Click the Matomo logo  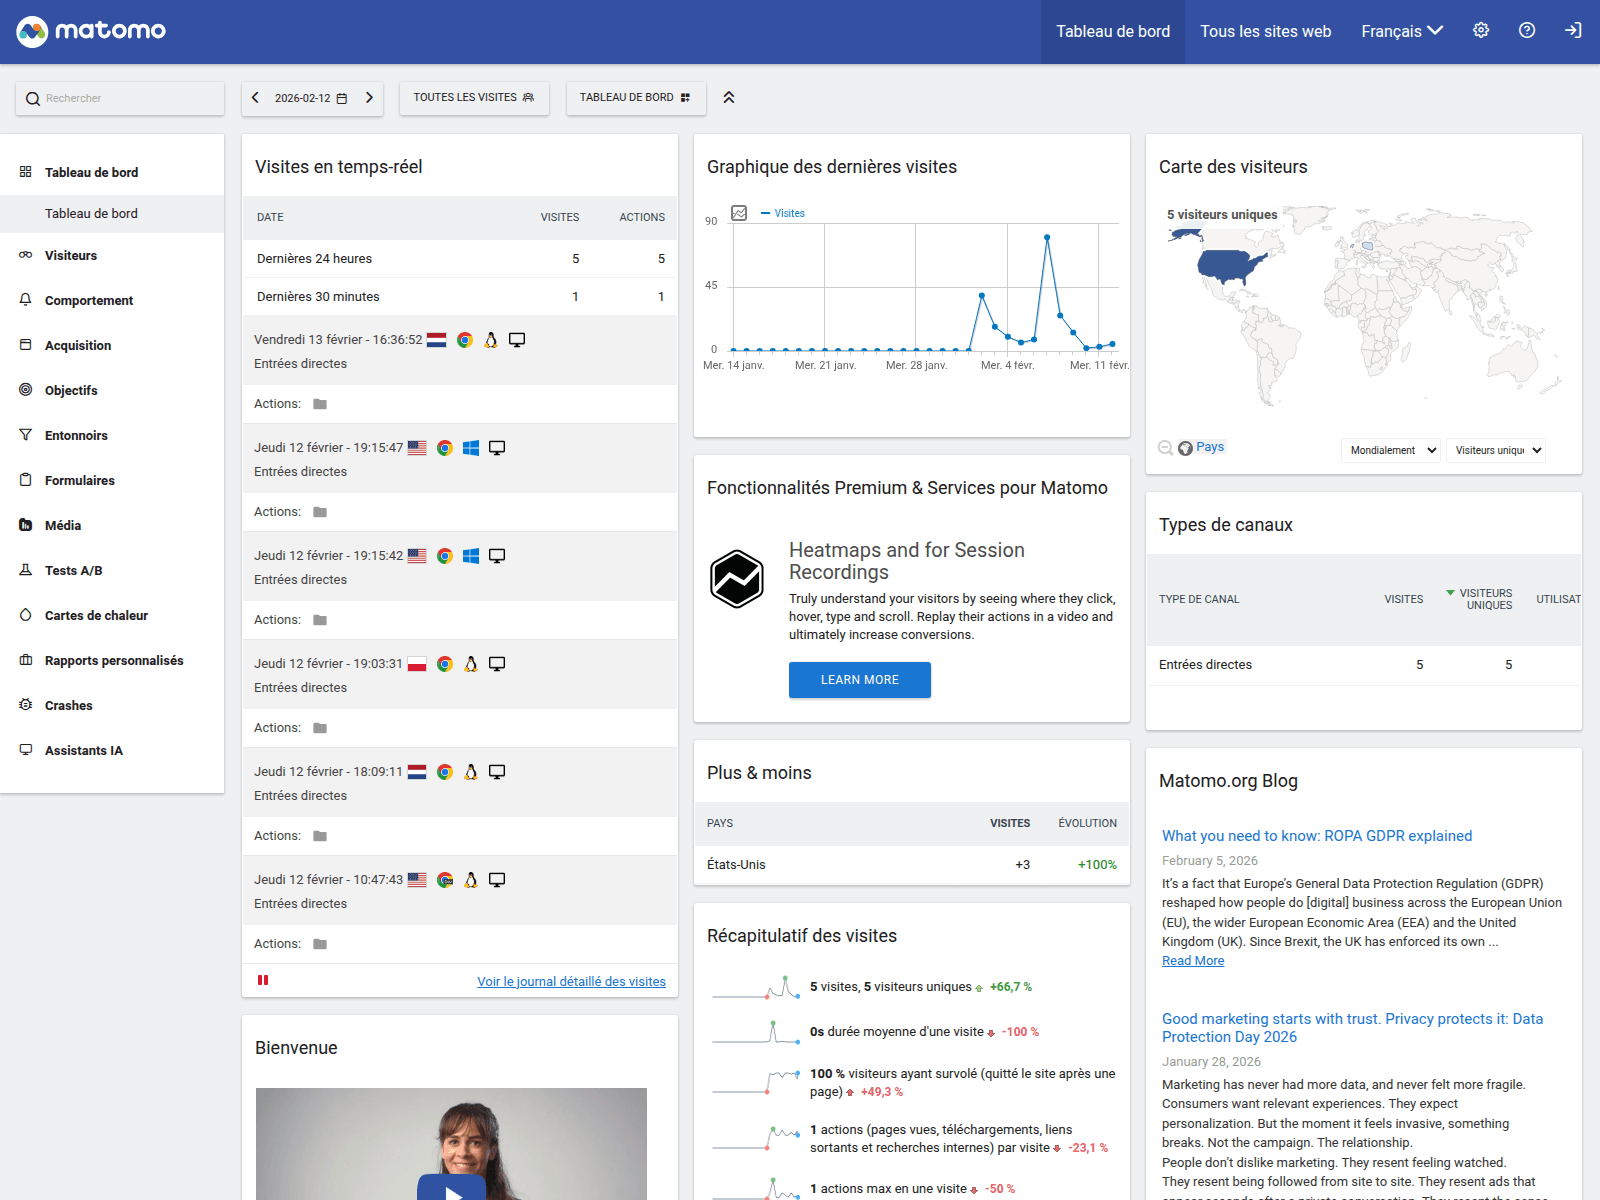click(x=91, y=31)
